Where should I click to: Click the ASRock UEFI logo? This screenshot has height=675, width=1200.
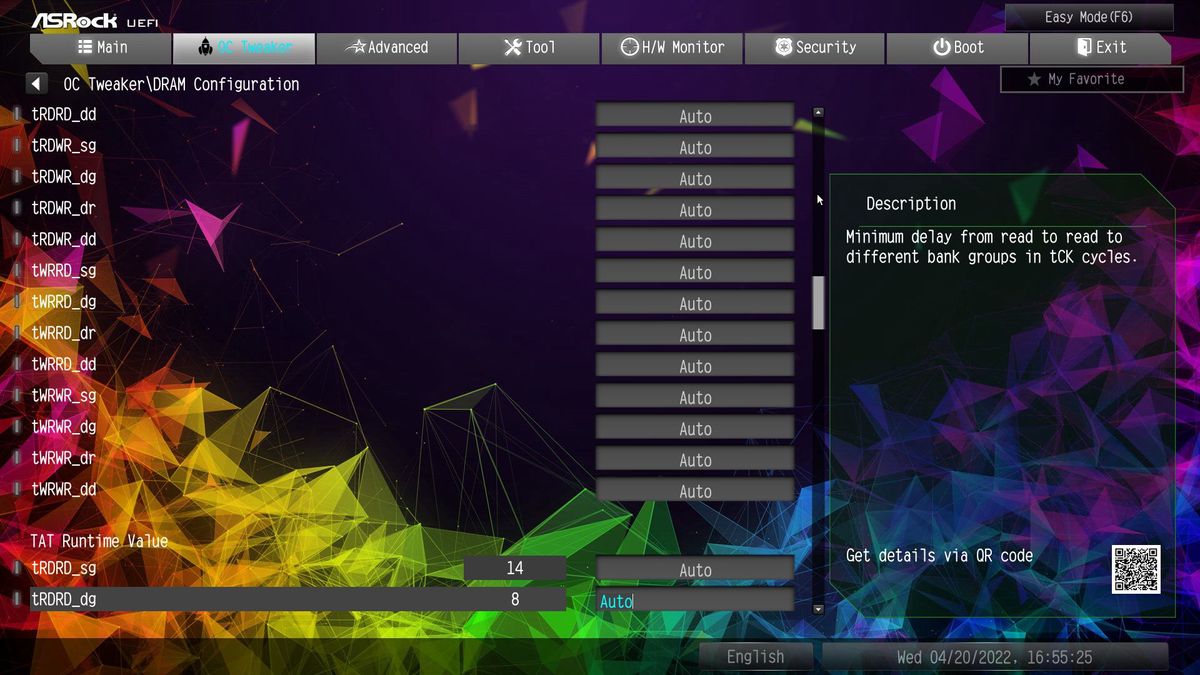(94, 19)
